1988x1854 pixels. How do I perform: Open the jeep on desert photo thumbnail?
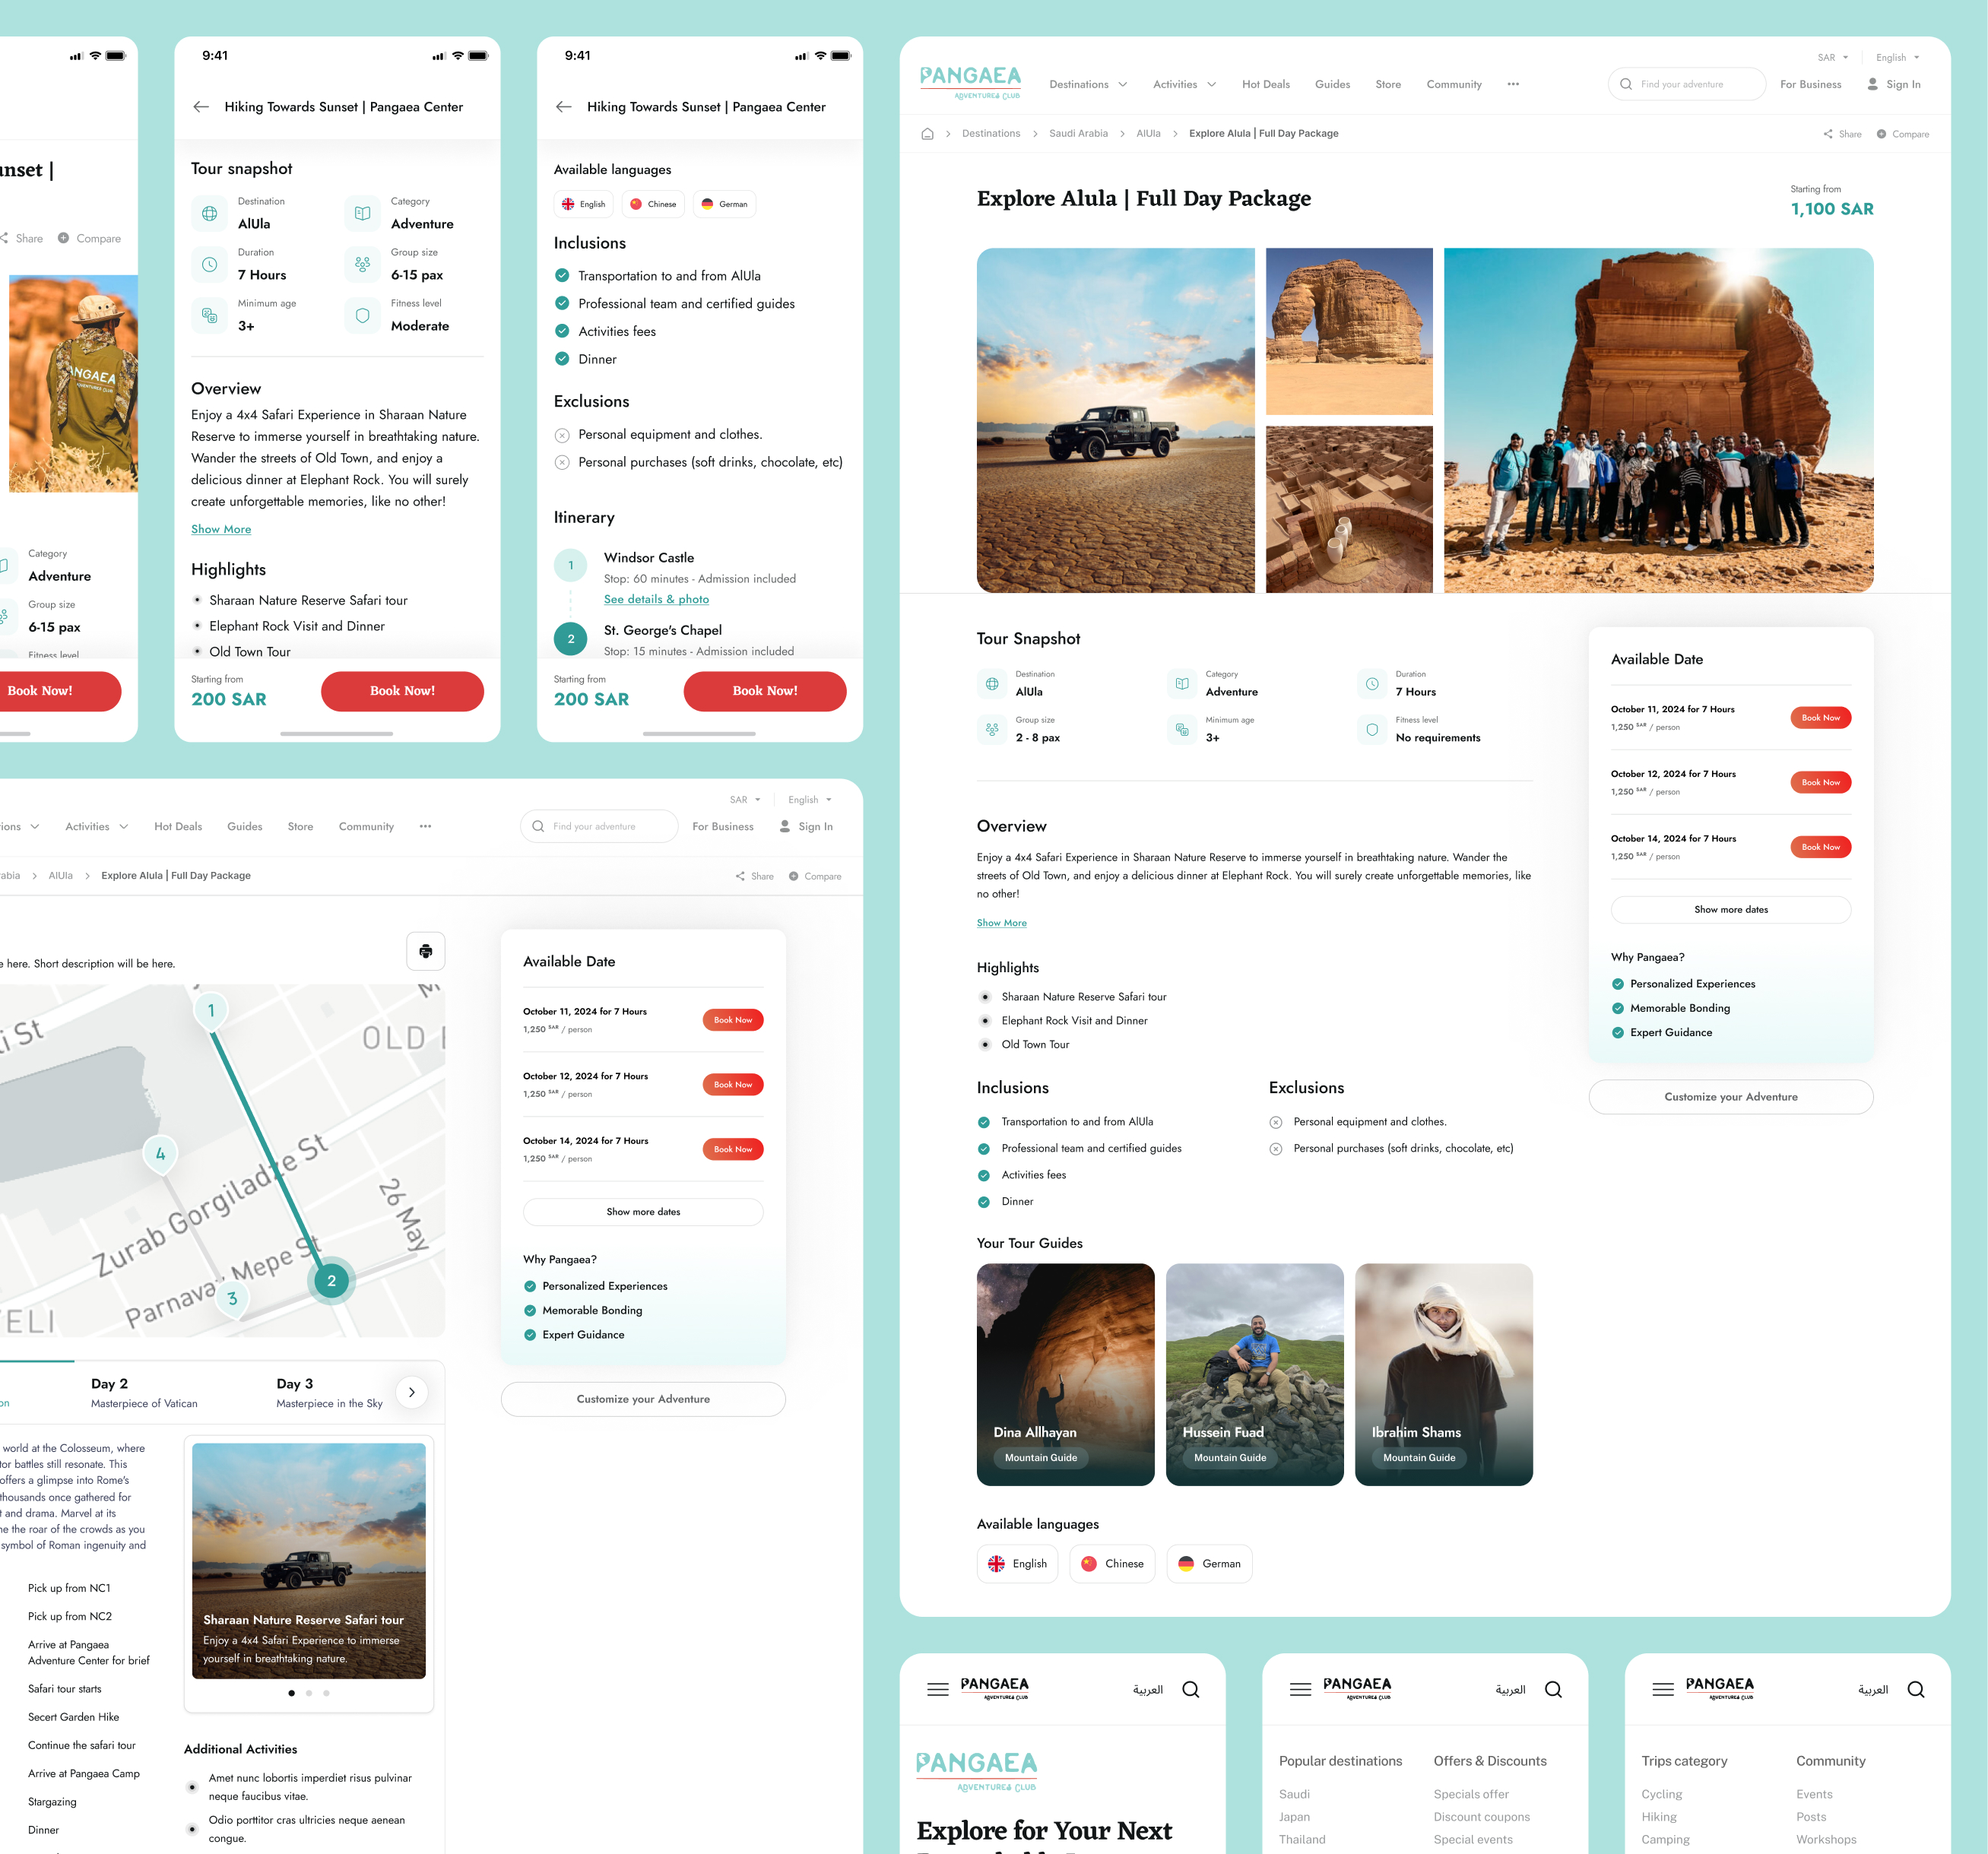click(x=1115, y=420)
